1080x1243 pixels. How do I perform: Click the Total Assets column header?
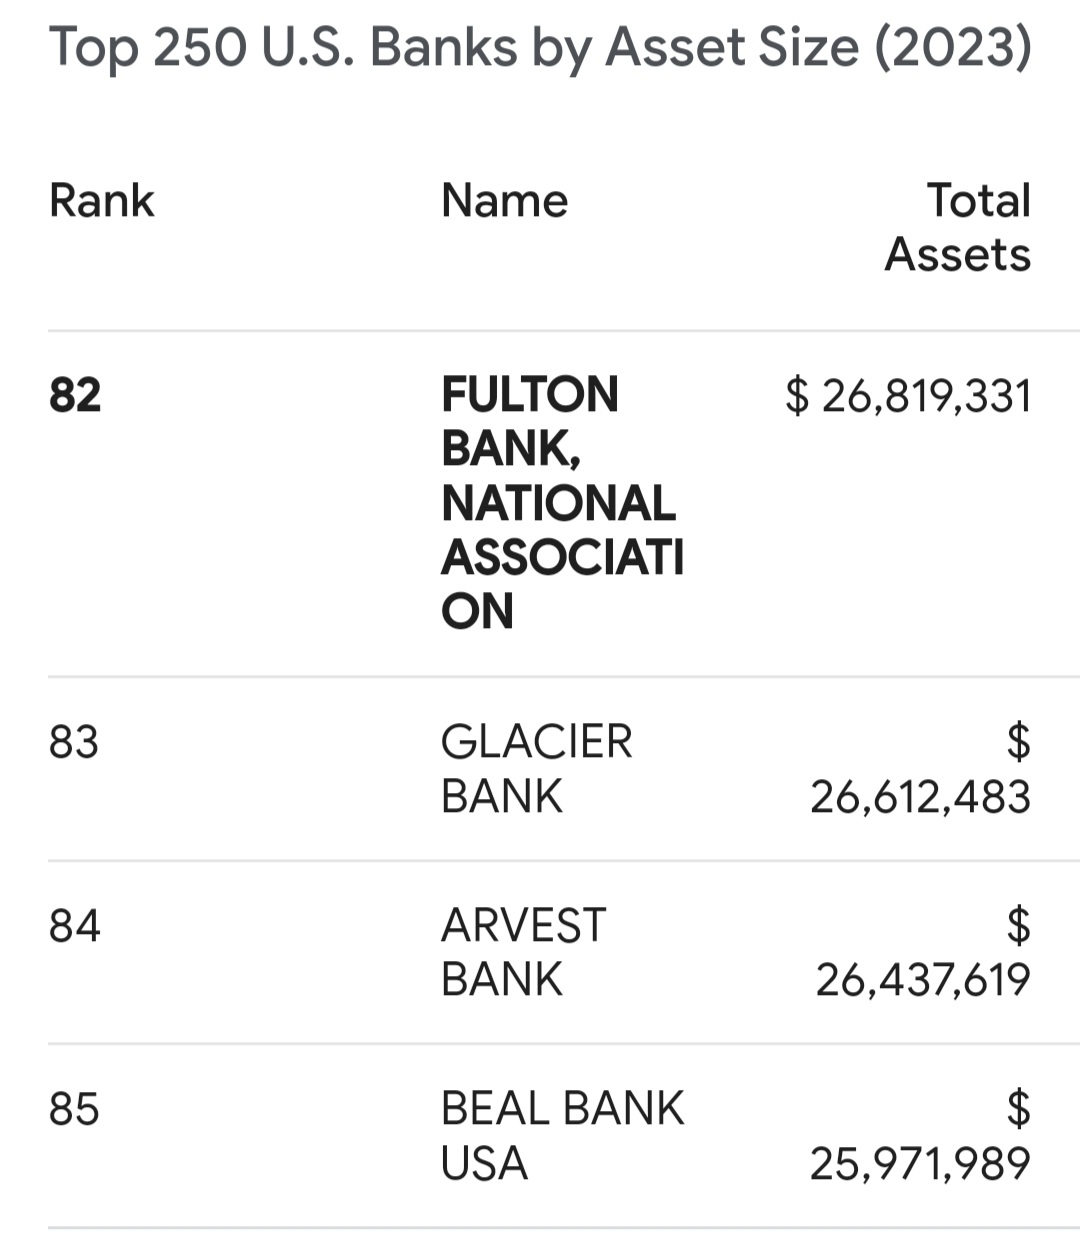coord(957,227)
